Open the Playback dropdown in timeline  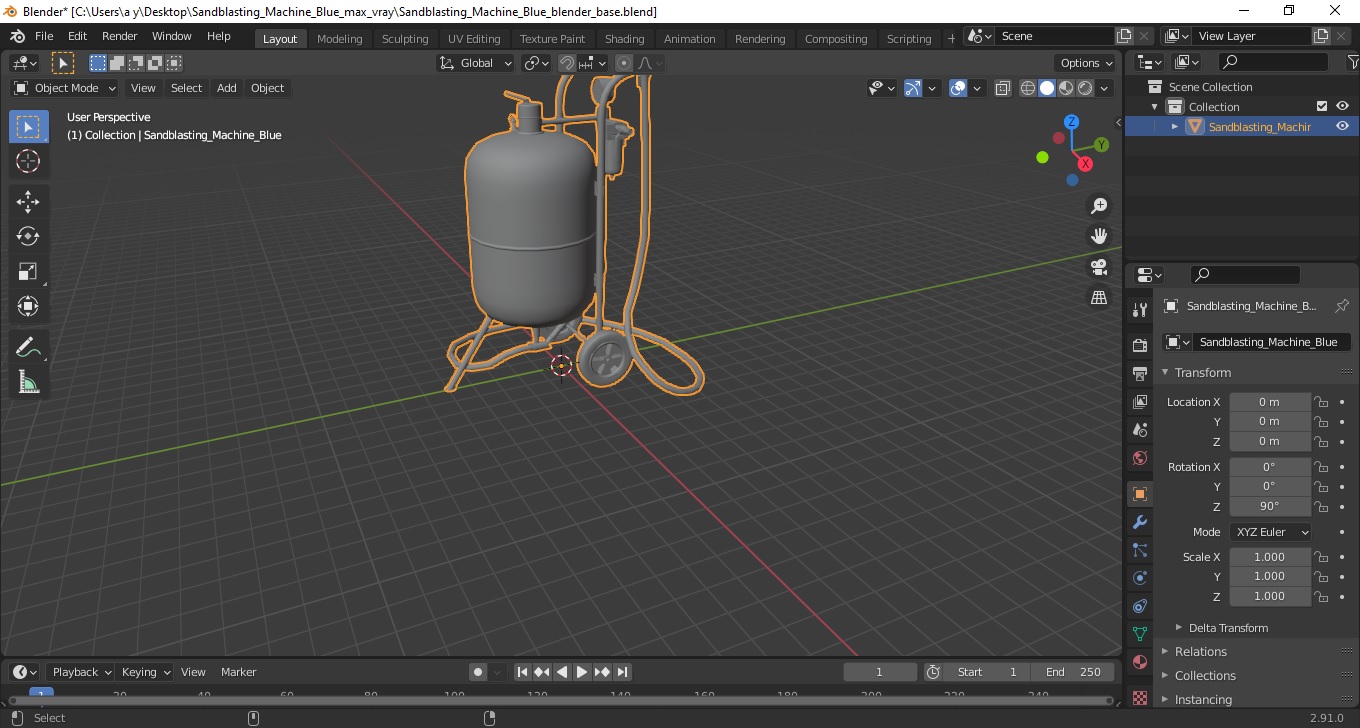(80, 672)
